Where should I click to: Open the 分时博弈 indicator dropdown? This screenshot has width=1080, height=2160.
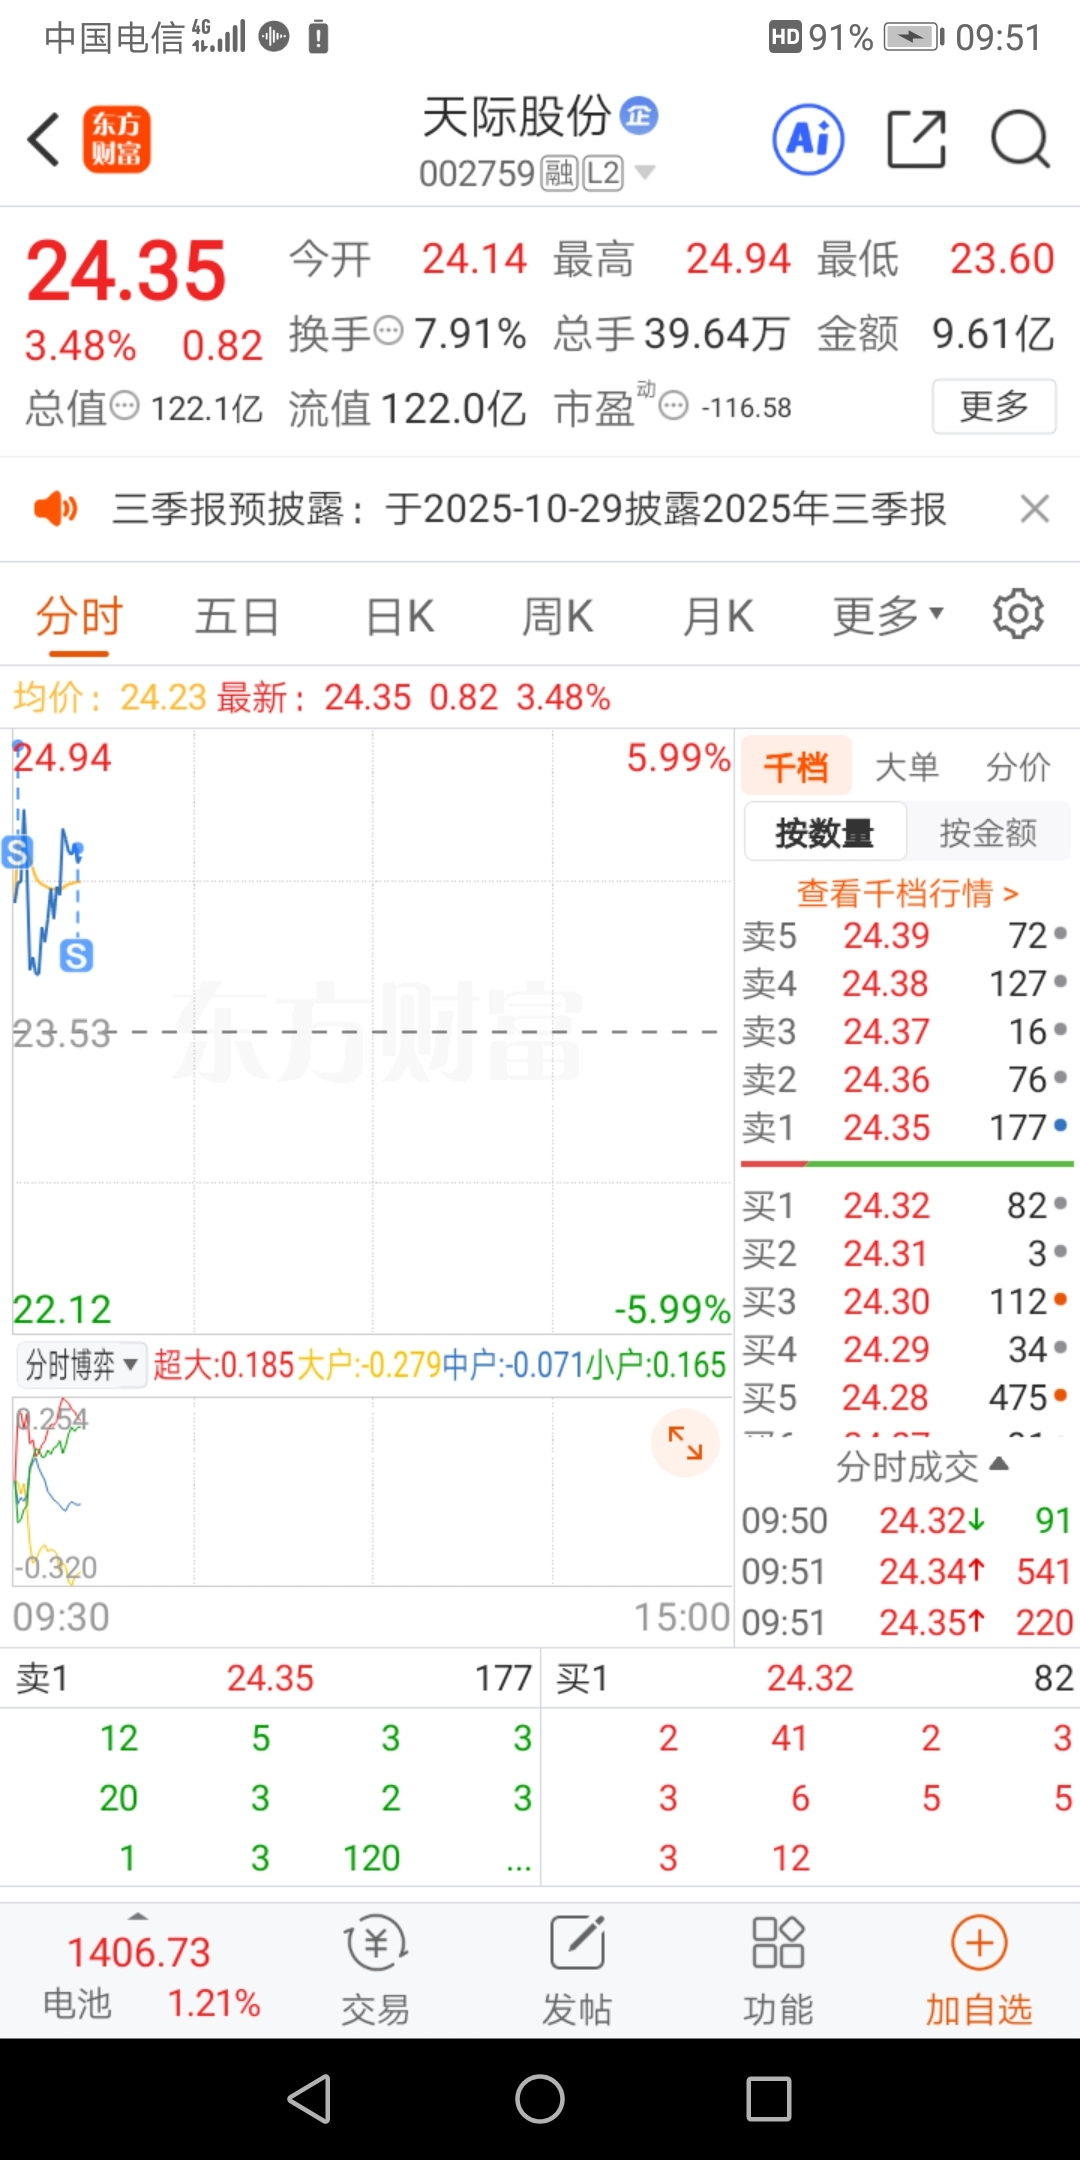point(82,1364)
